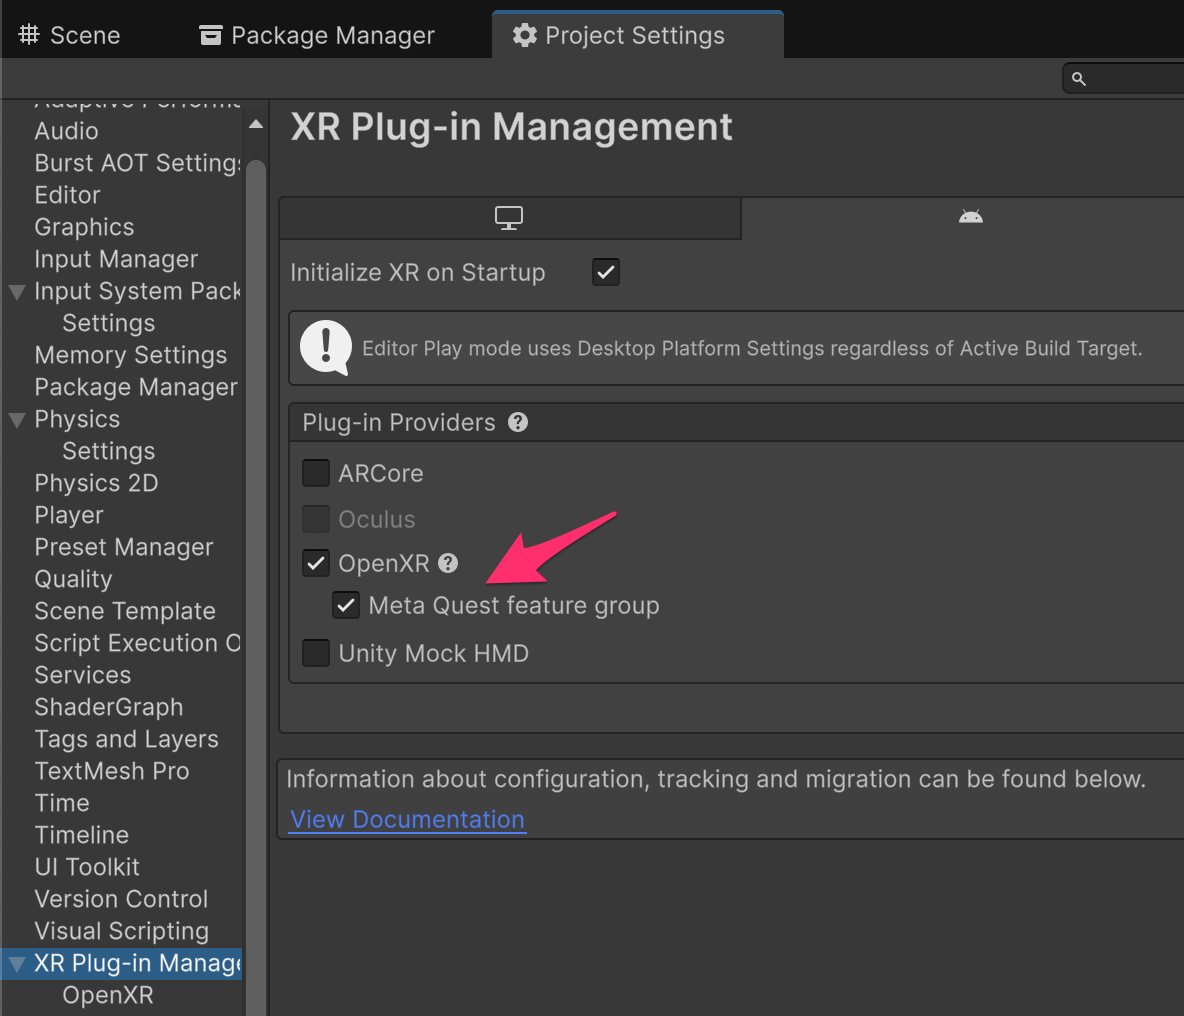Click the Plug-in Providers header text
Screen dimensions: 1184x1016
(x=399, y=422)
